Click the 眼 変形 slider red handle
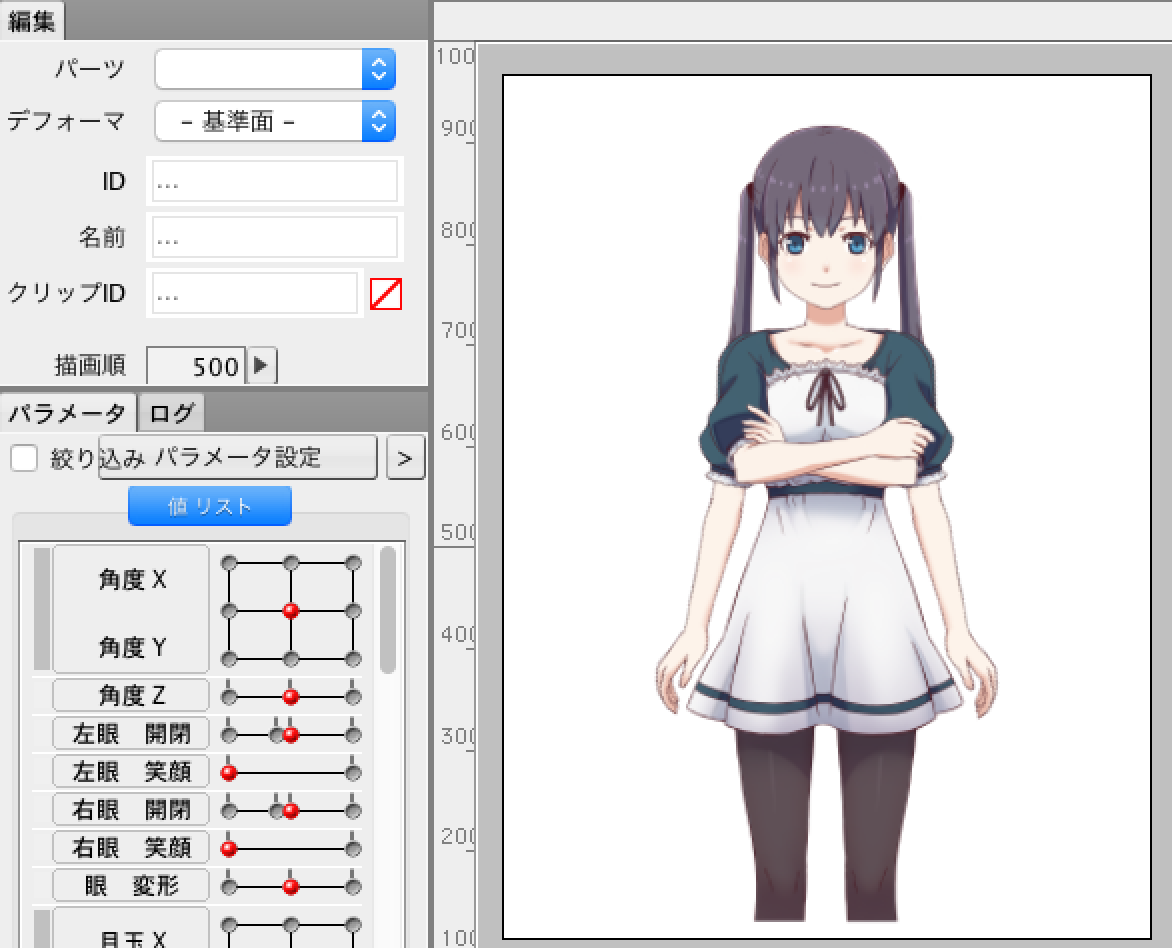 291,887
